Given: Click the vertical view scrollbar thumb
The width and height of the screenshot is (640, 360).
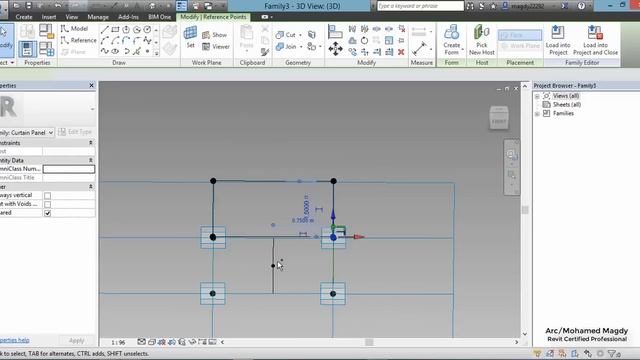Looking at the screenshot, I should (525, 210).
